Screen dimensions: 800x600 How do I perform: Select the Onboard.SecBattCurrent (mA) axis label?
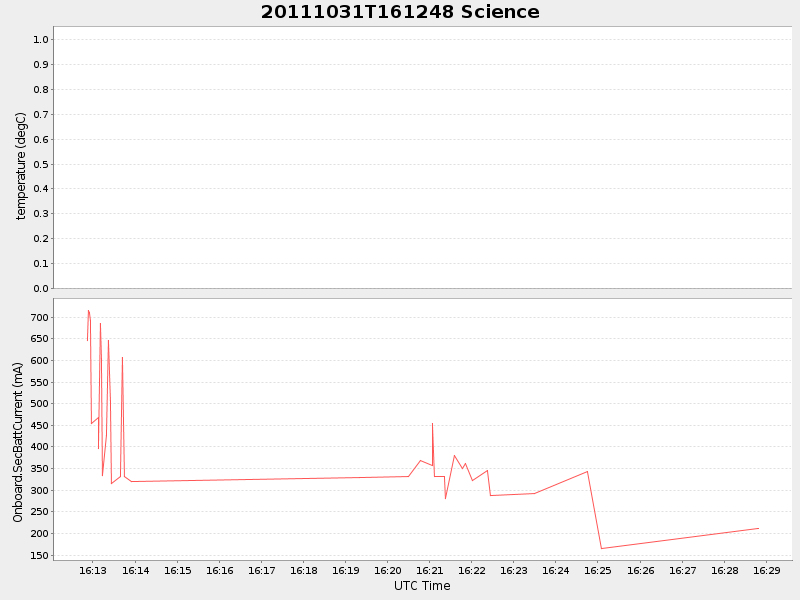[18, 442]
